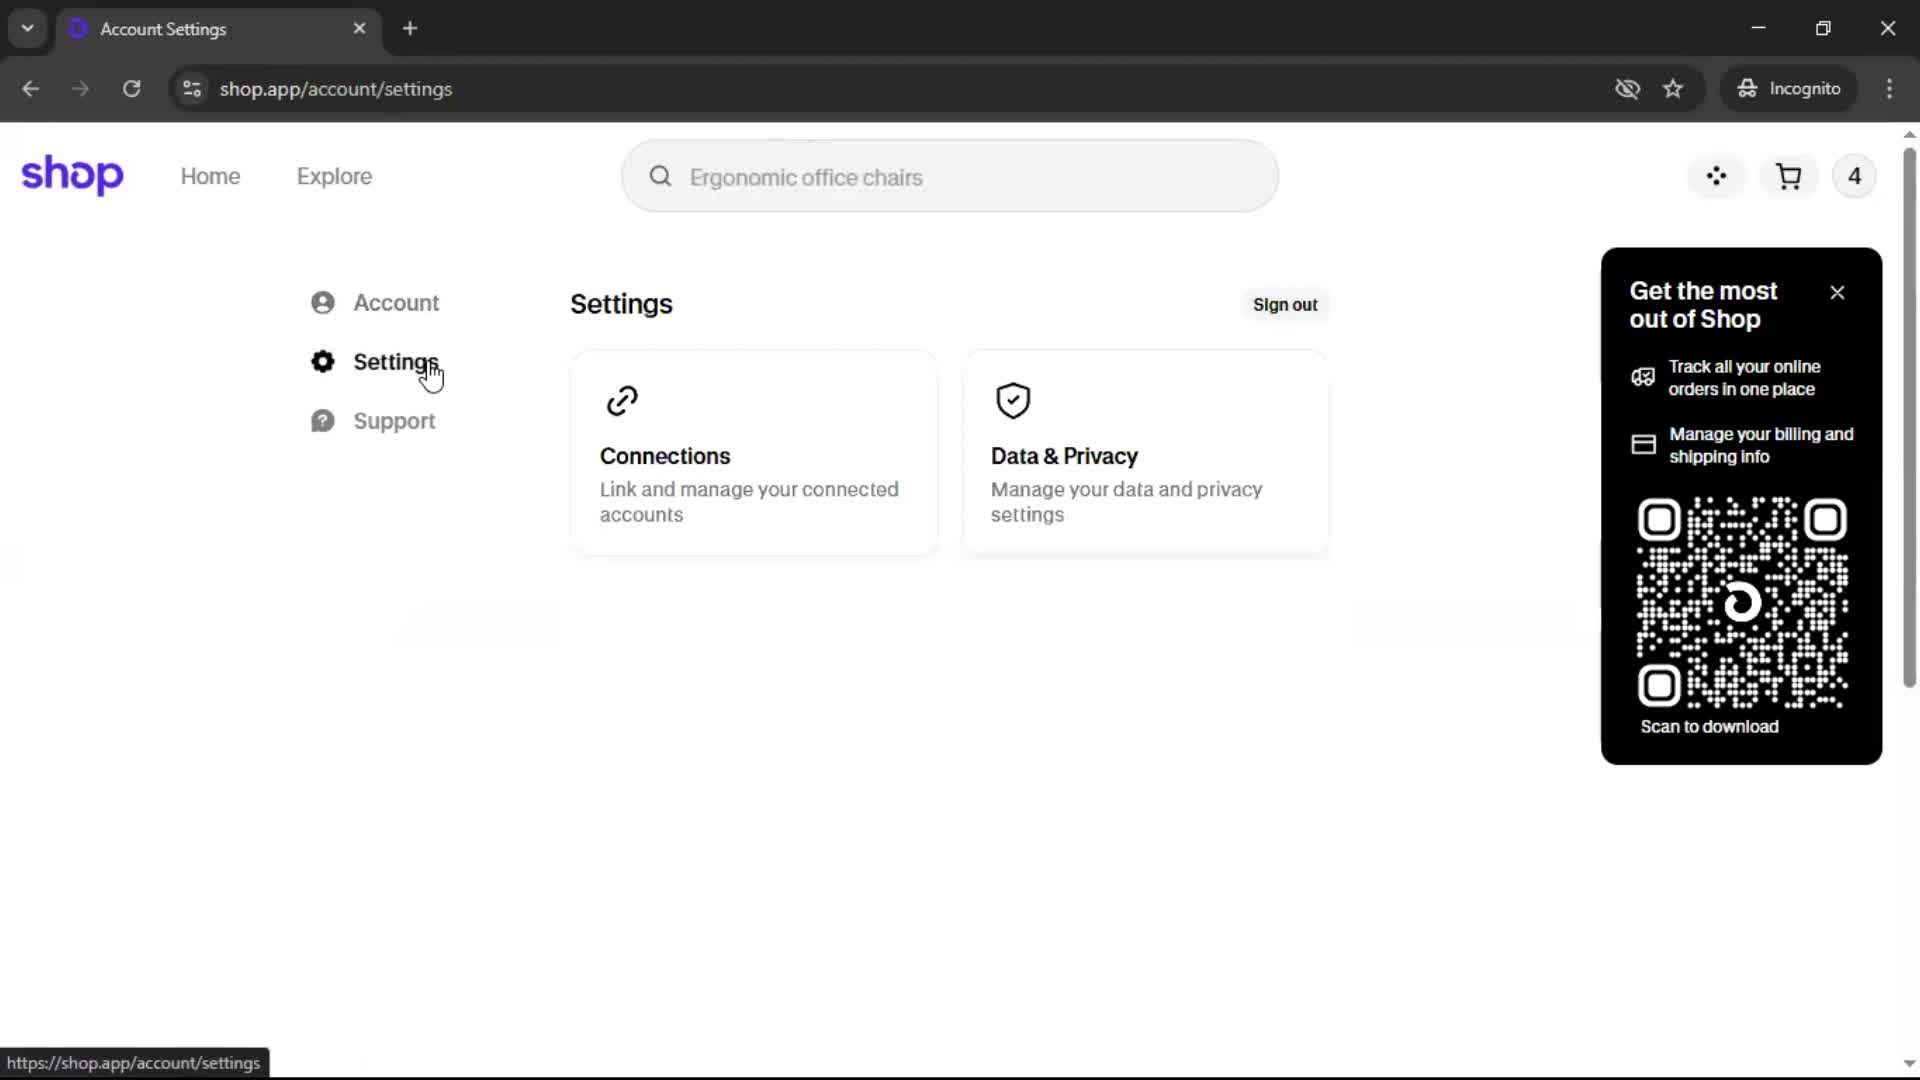
Task: Click the sparkle assistant icon in header
Action: [1716, 177]
